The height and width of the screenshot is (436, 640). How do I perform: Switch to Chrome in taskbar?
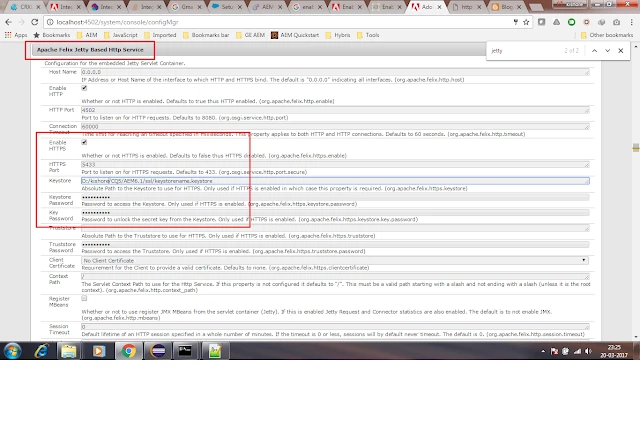[x=128, y=351]
